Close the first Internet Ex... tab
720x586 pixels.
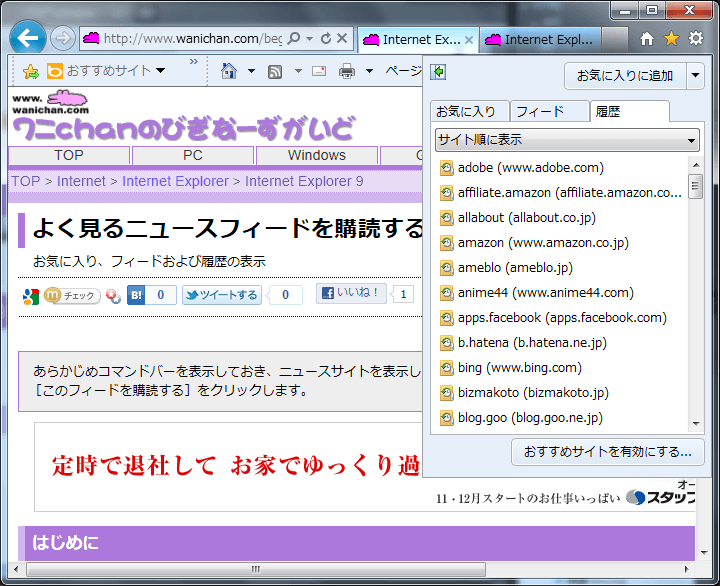468,40
